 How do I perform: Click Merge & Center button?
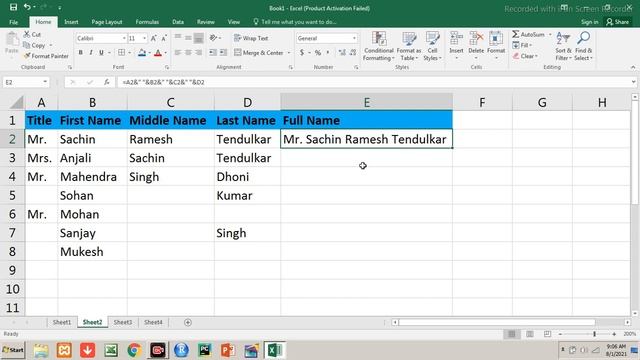pyautogui.click(x=259, y=53)
